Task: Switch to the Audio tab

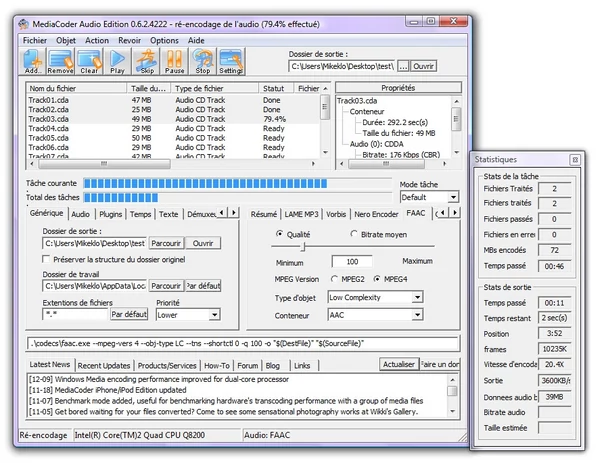Action: tap(81, 214)
